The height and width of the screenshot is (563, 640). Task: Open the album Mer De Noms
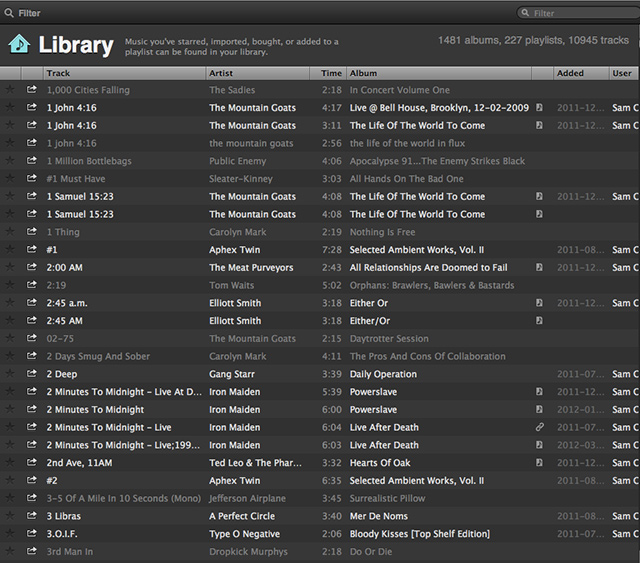coord(381,516)
